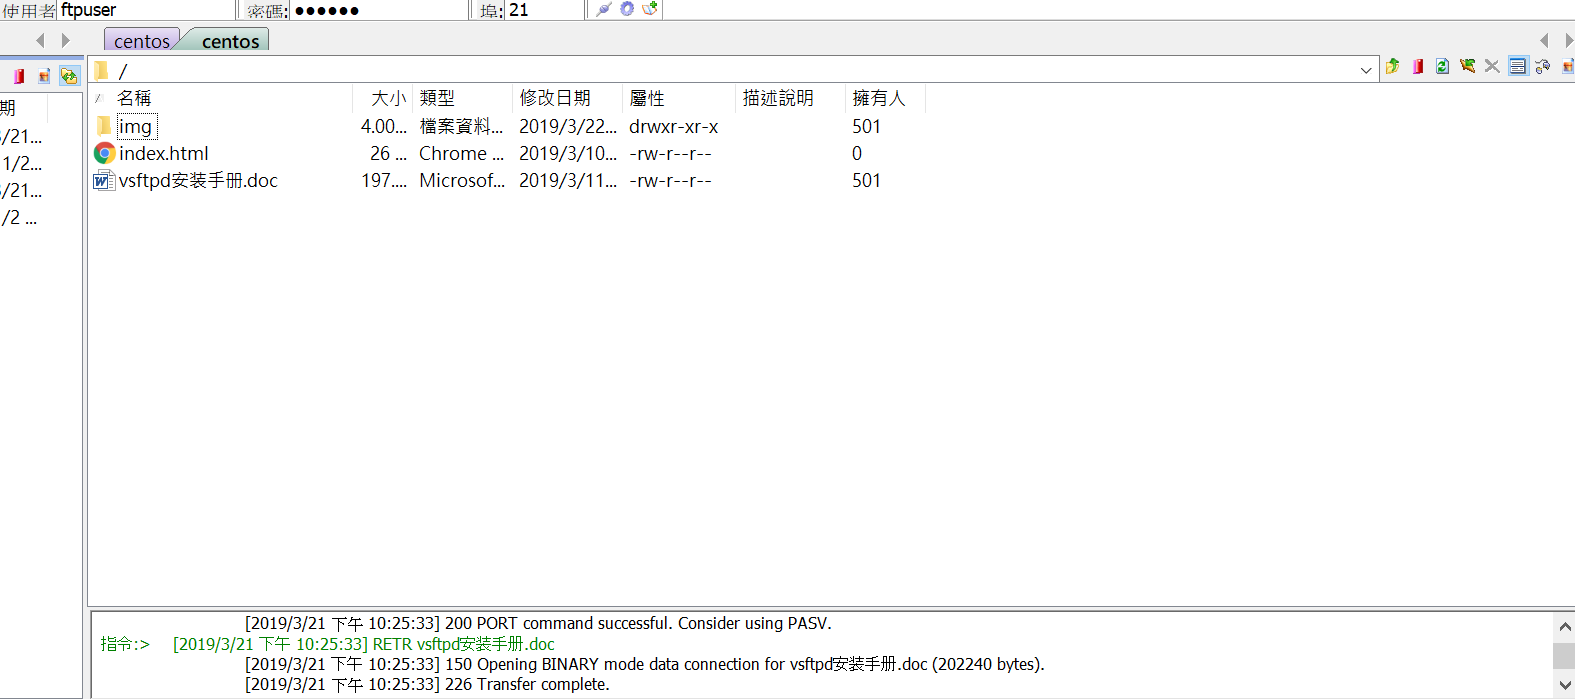This screenshot has height=699, width=1575.
Task: Click owner value 501 of img
Action: (x=866, y=126)
